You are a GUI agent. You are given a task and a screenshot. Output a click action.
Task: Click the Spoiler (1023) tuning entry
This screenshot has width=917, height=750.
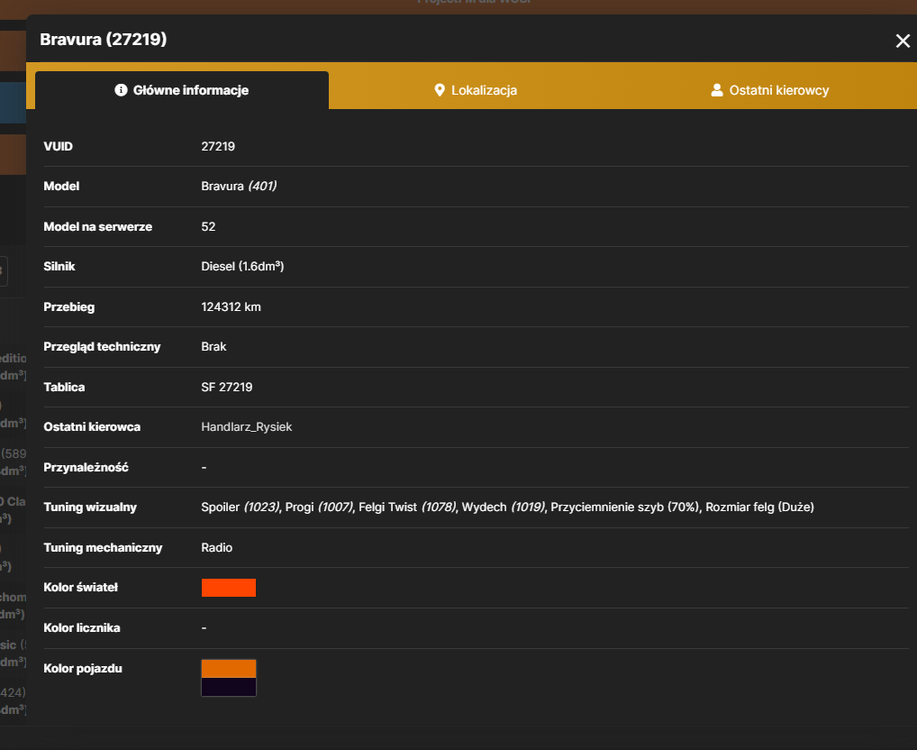(x=240, y=507)
